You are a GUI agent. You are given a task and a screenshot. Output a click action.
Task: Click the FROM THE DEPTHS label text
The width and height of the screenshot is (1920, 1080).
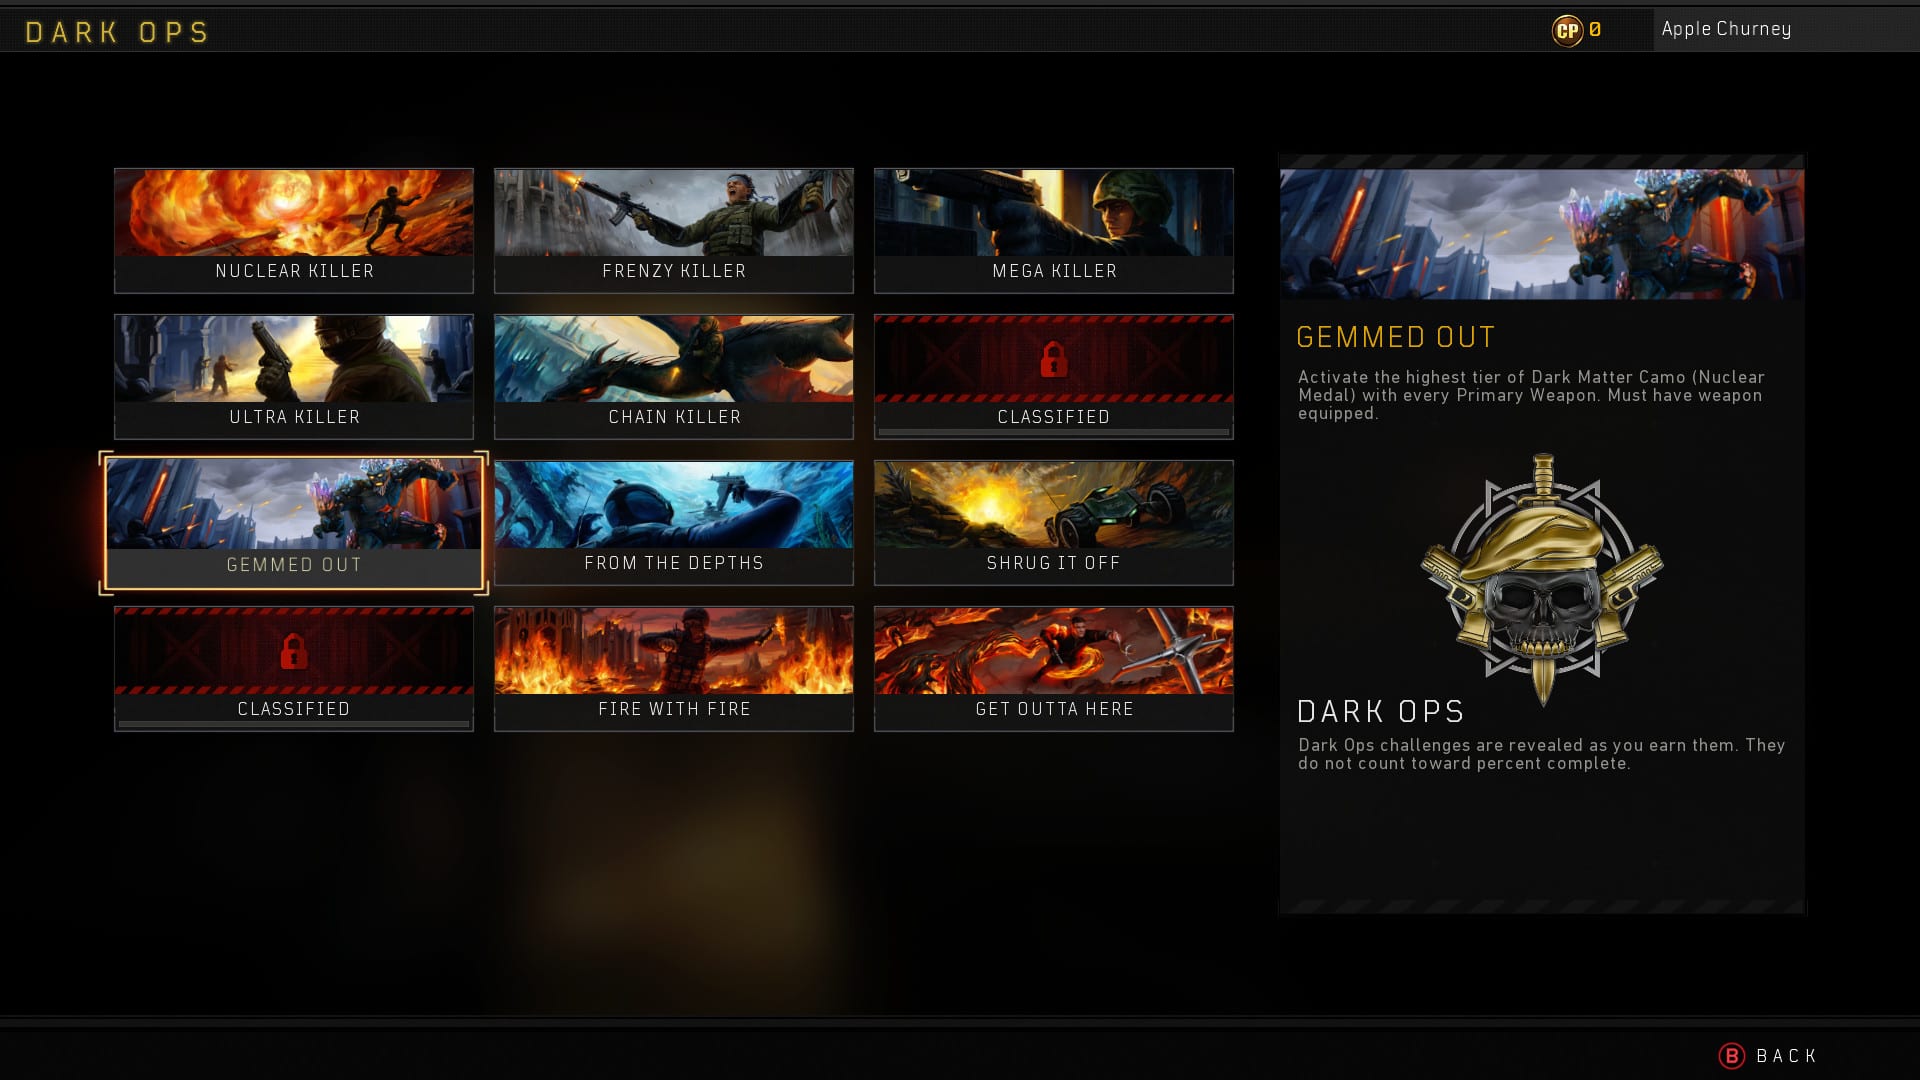pyautogui.click(x=674, y=563)
